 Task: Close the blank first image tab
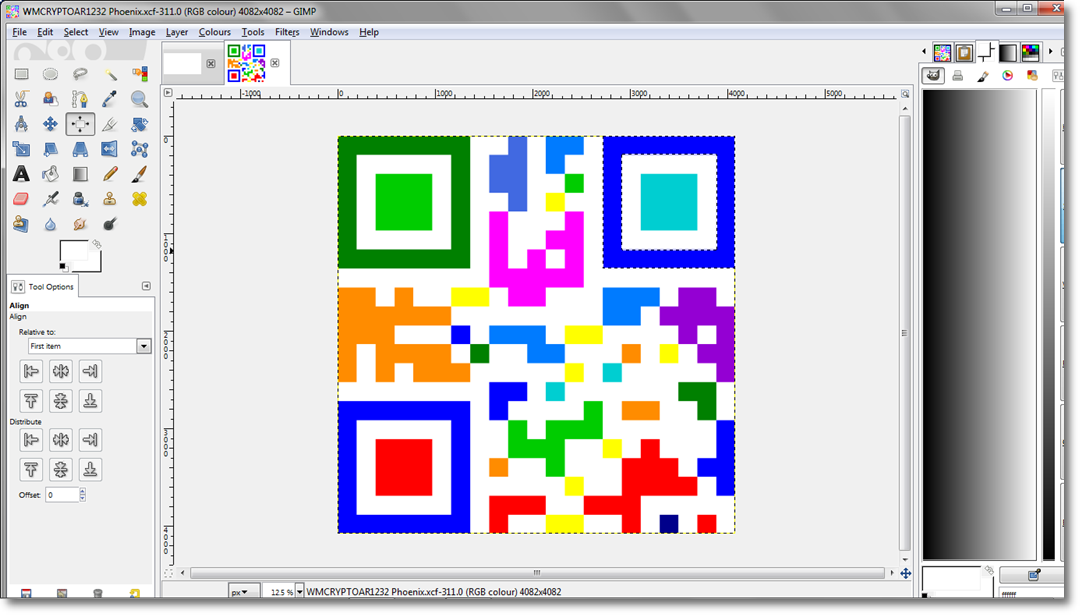pyautogui.click(x=211, y=63)
